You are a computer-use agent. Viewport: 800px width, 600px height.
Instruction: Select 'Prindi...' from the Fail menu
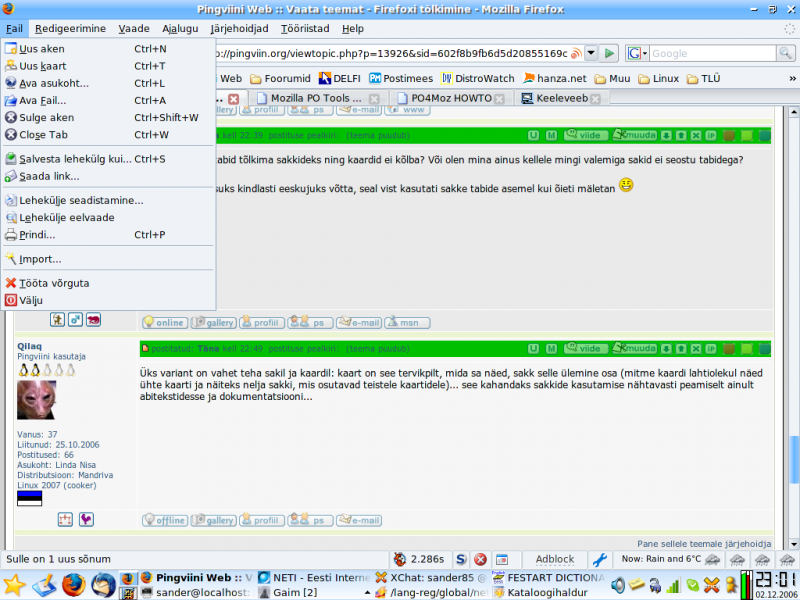(x=108, y=235)
